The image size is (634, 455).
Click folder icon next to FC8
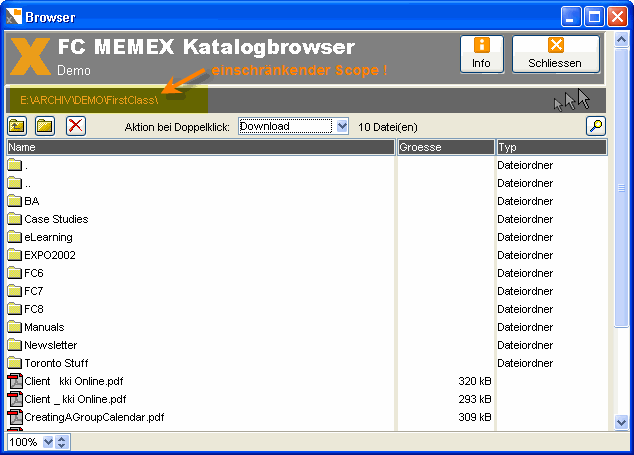[15, 309]
